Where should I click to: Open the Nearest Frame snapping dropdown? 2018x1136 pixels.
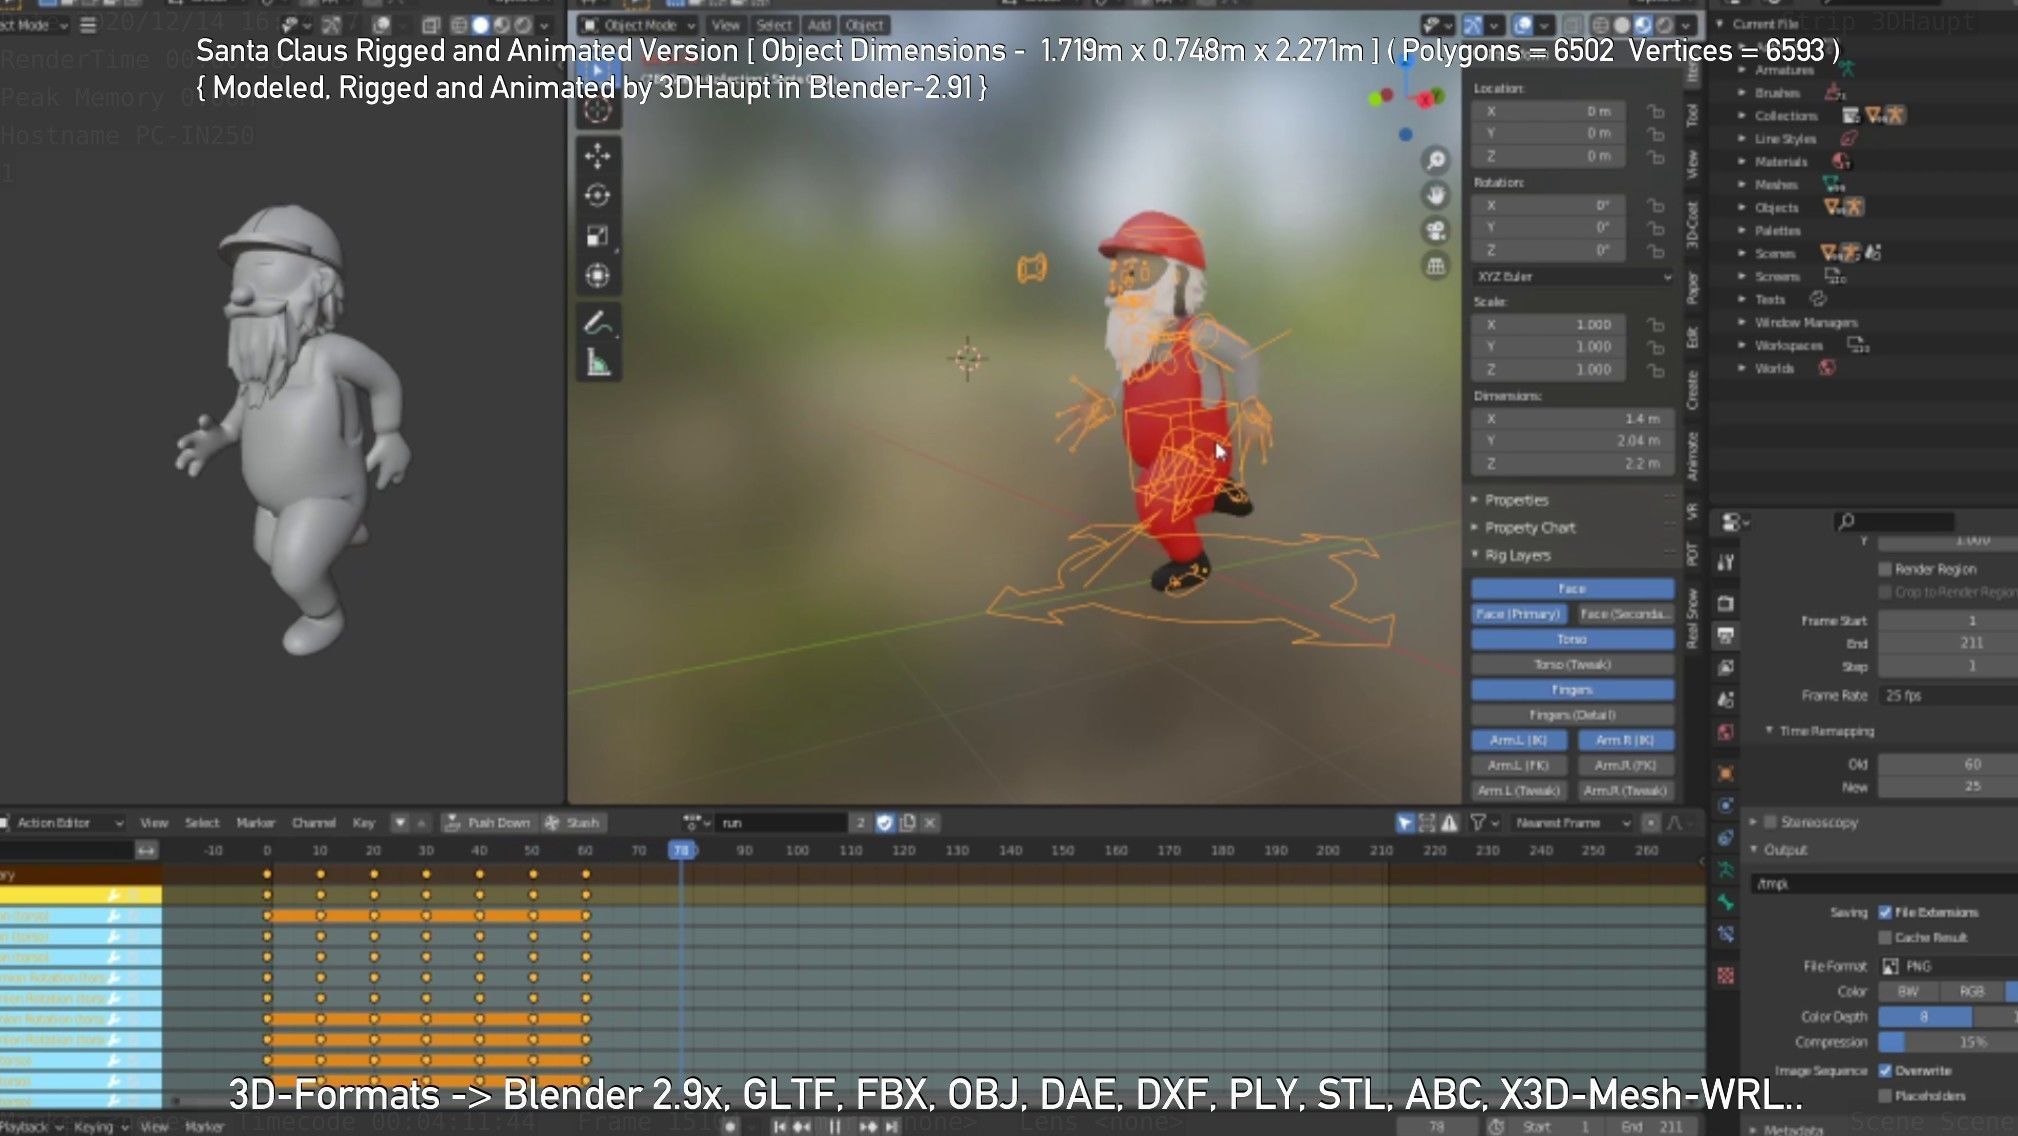pyautogui.click(x=1570, y=823)
